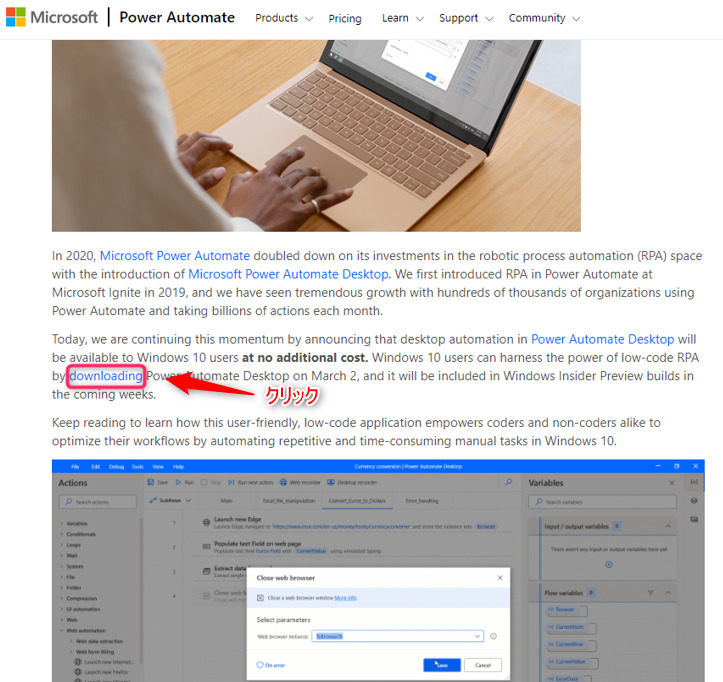Click the 'Microsoft' wordmark in header
Screen dimensions: 723x682
(64, 18)
